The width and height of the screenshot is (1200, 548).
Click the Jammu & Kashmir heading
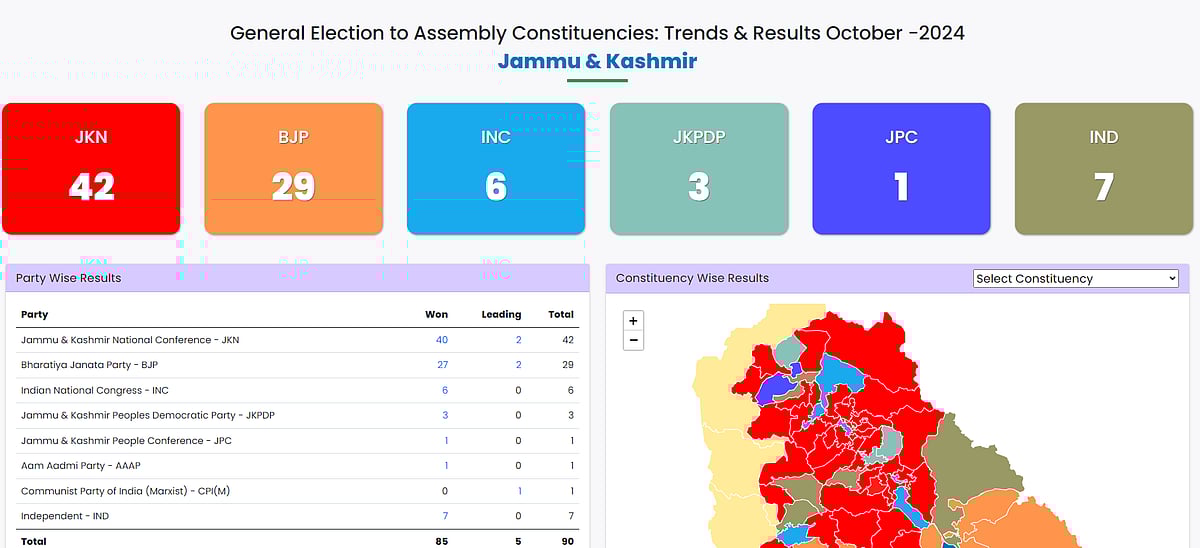click(597, 61)
